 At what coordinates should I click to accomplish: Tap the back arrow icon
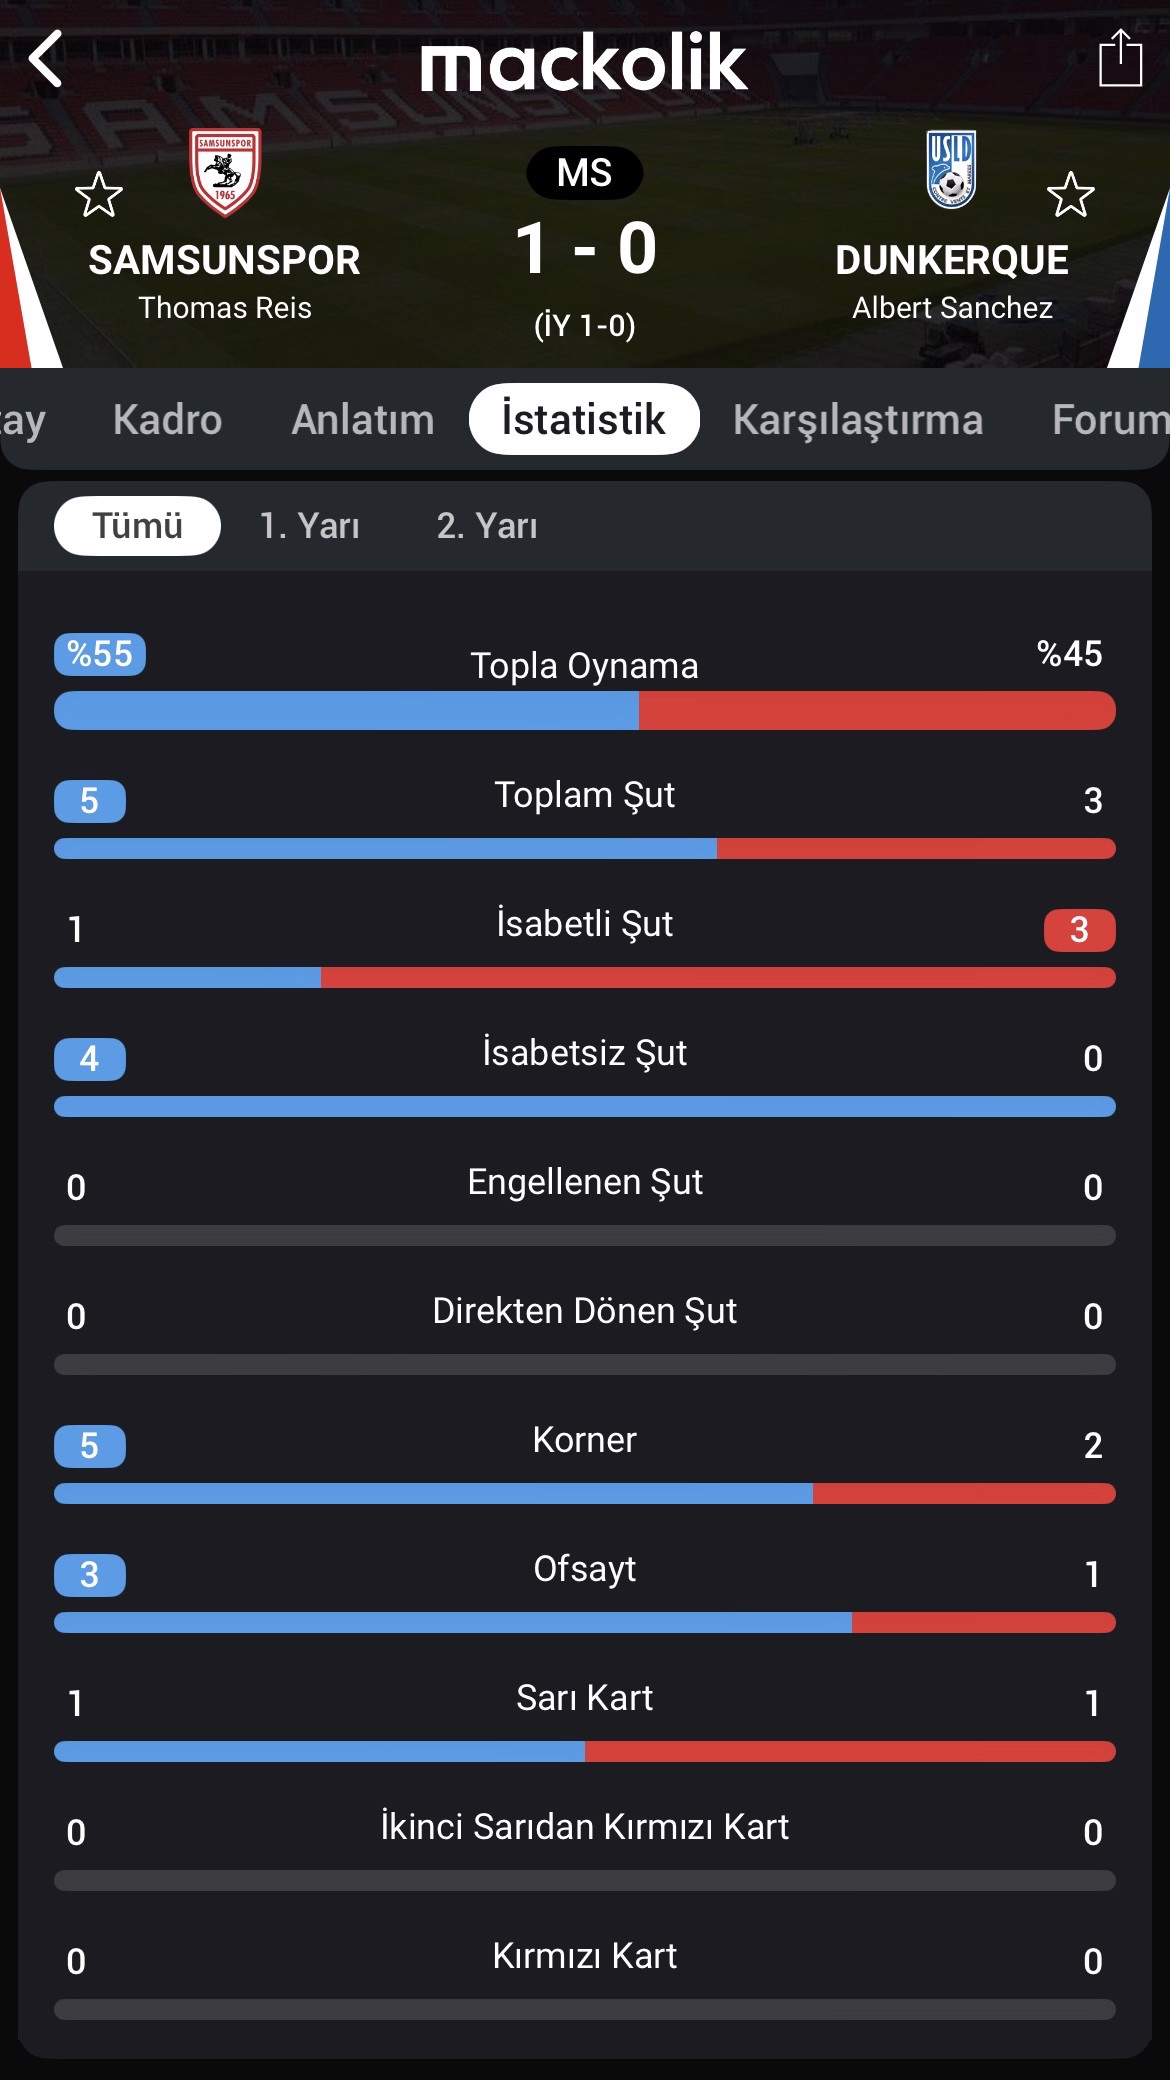click(x=46, y=59)
